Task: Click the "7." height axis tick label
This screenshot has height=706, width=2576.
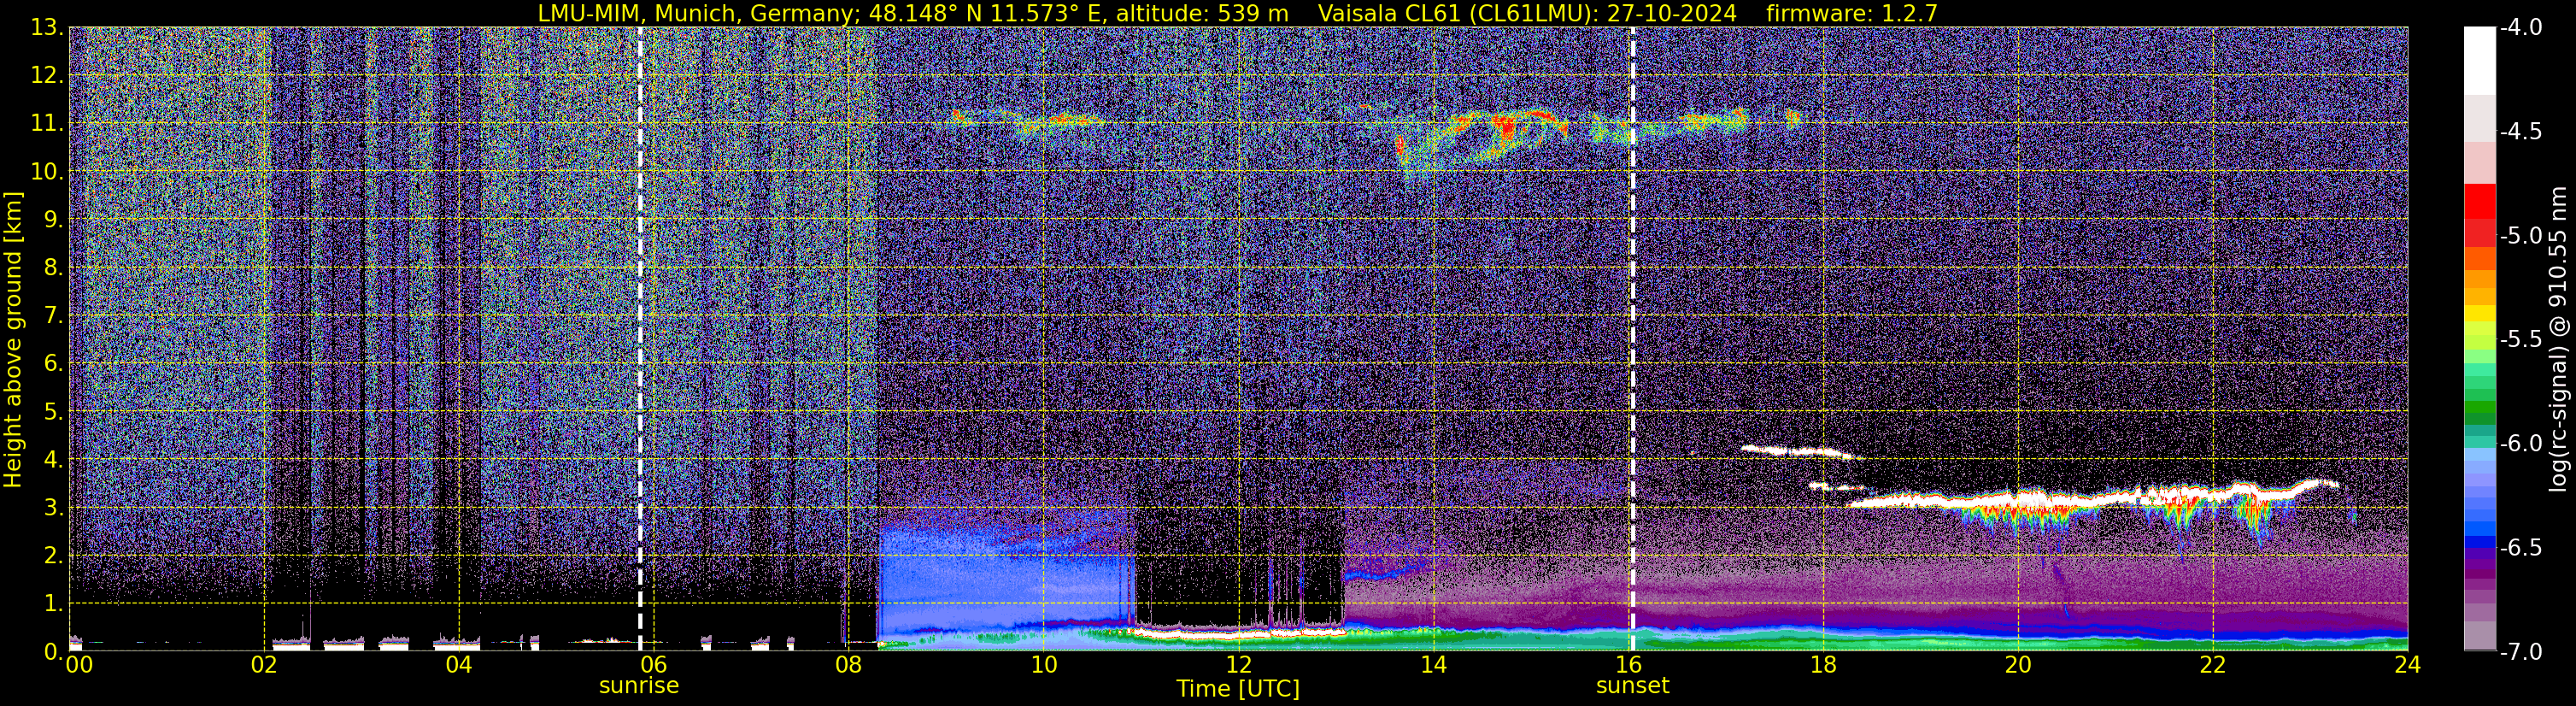Action: tap(53, 316)
